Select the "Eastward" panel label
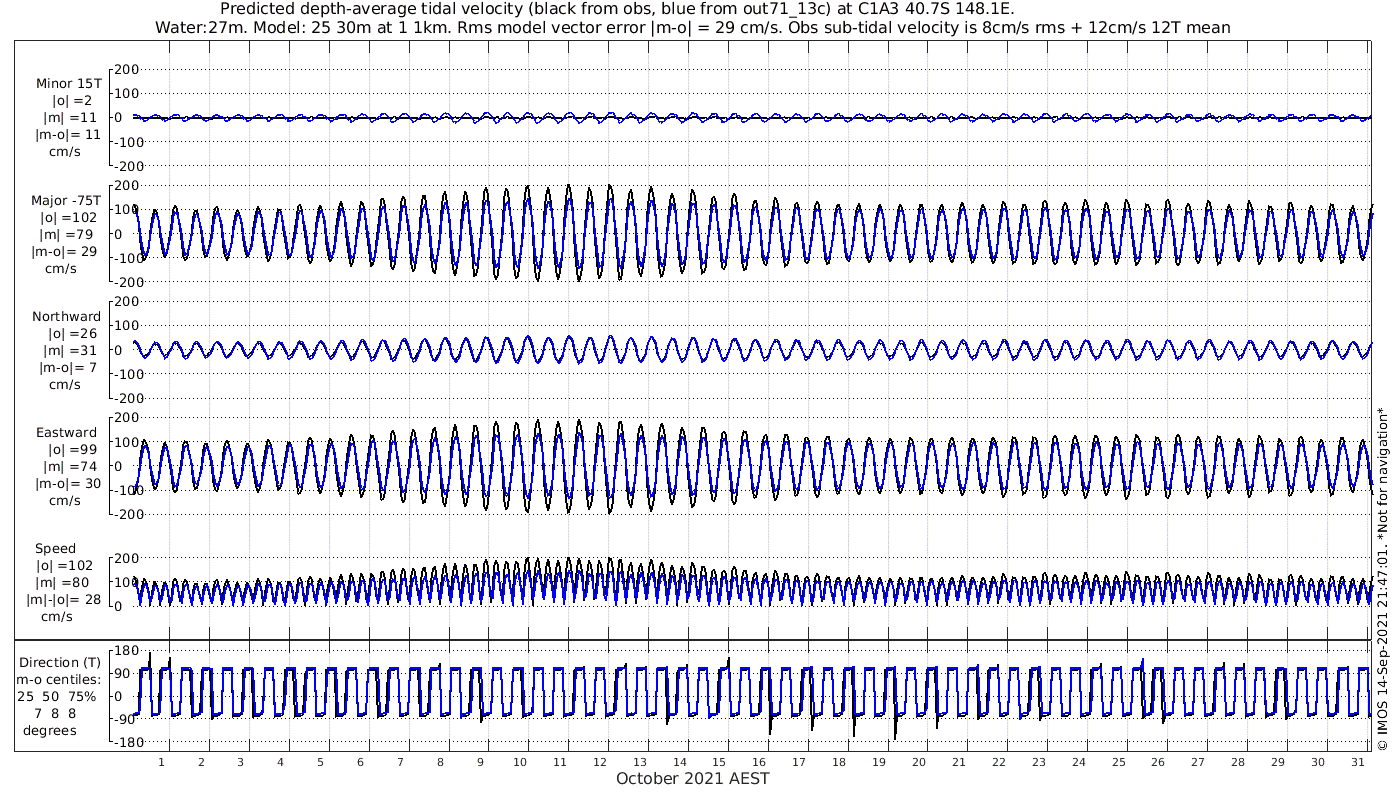This screenshot has height=800, width=1400. point(67,434)
